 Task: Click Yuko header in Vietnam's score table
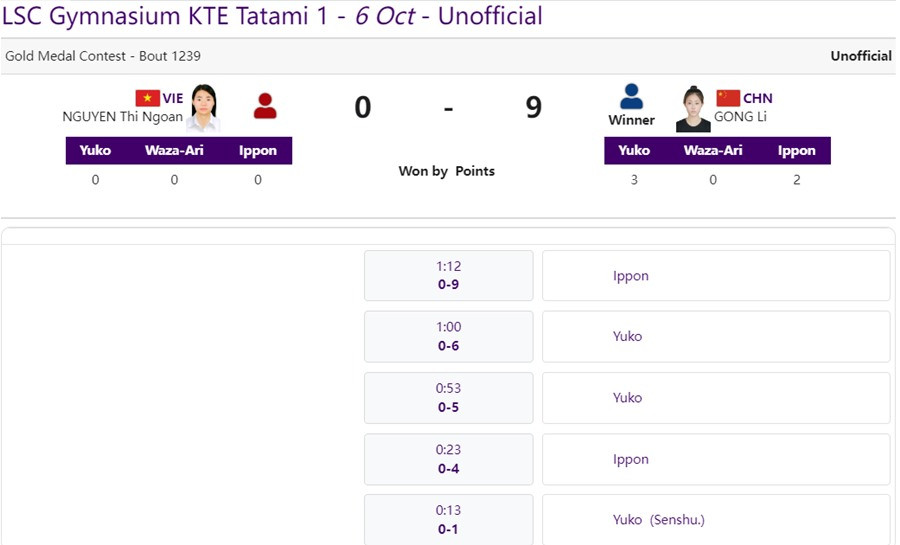[x=95, y=151]
